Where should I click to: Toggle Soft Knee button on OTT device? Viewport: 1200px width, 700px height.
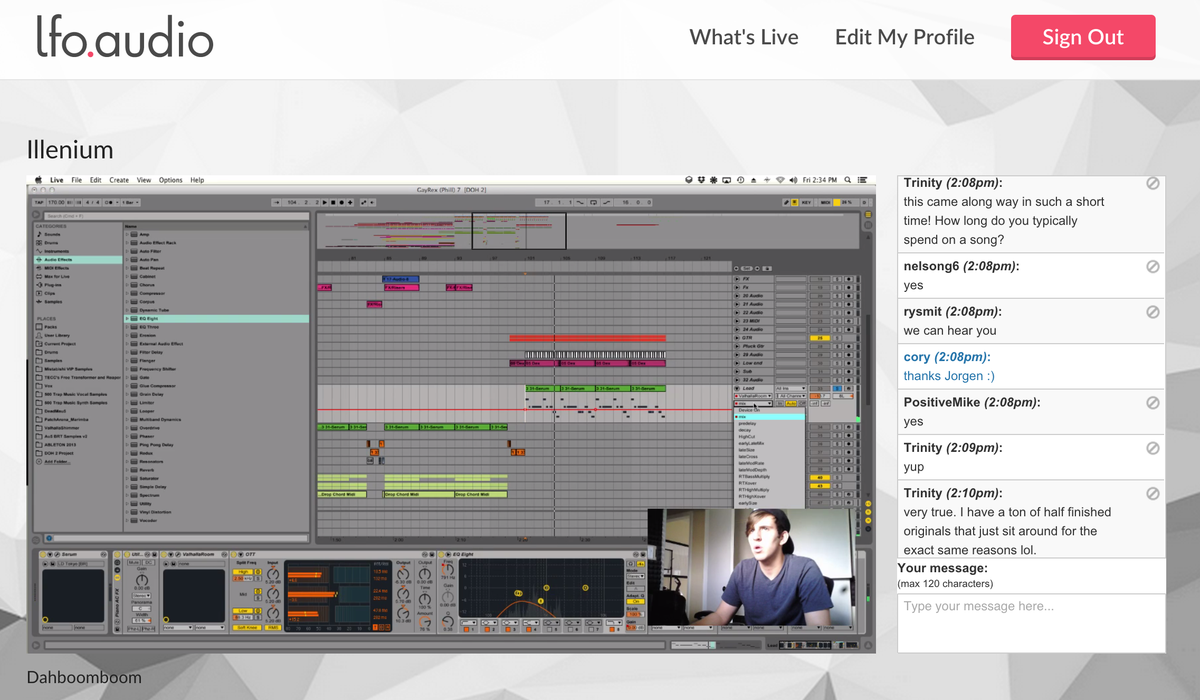click(247, 627)
